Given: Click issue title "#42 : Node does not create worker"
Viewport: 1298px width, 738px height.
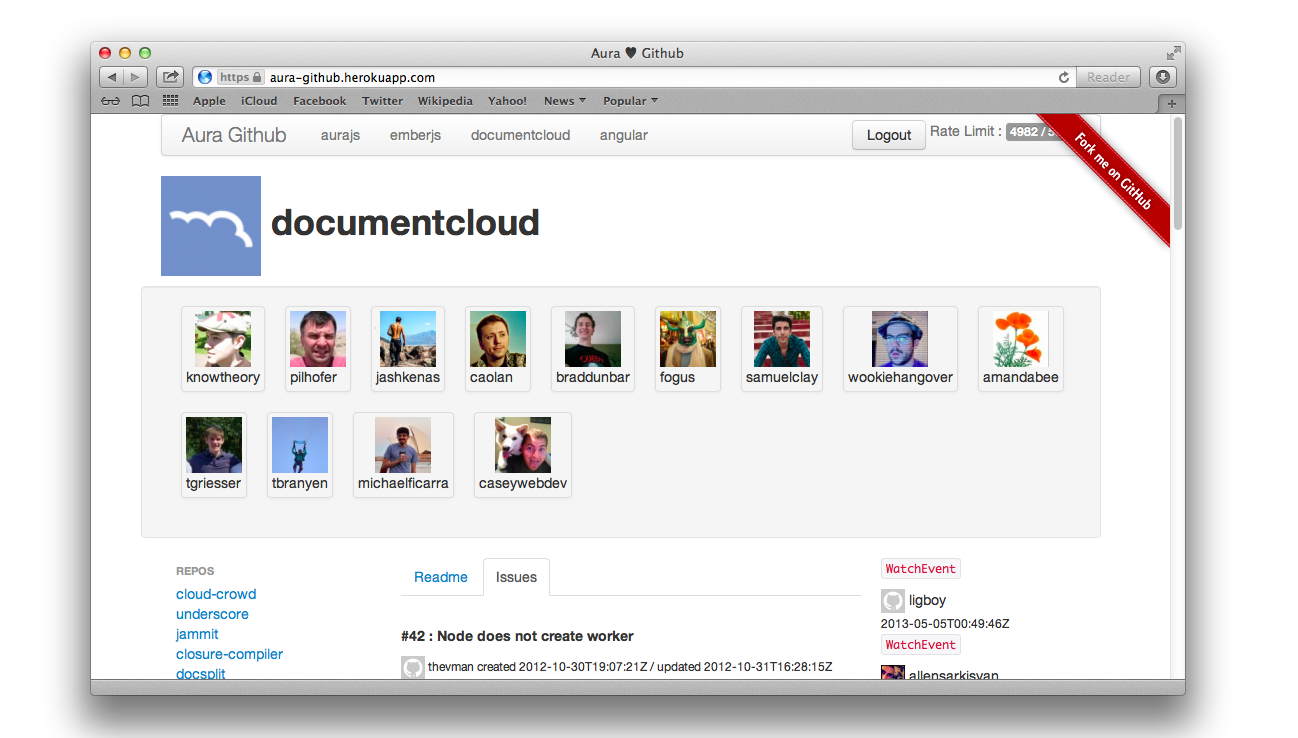Looking at the screenshot, I should pos(517,636).
